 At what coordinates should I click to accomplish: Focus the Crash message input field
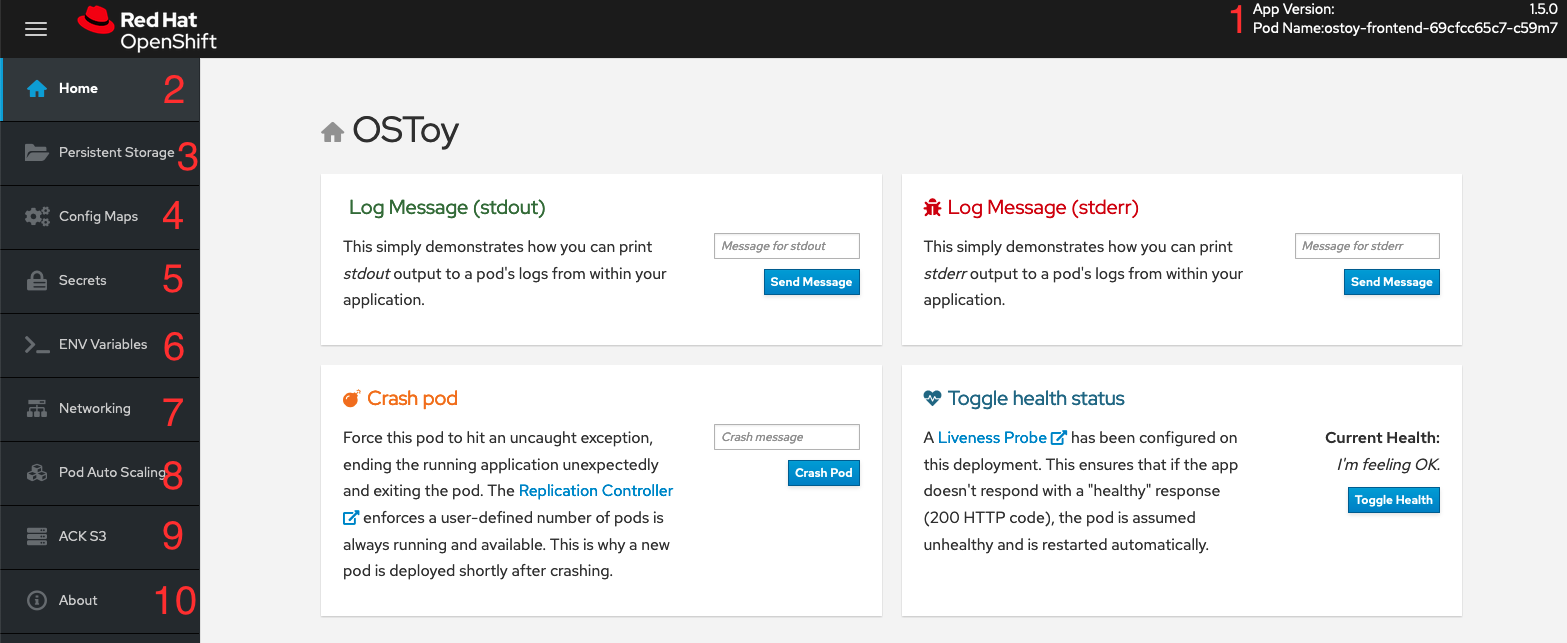pos(786,437)
